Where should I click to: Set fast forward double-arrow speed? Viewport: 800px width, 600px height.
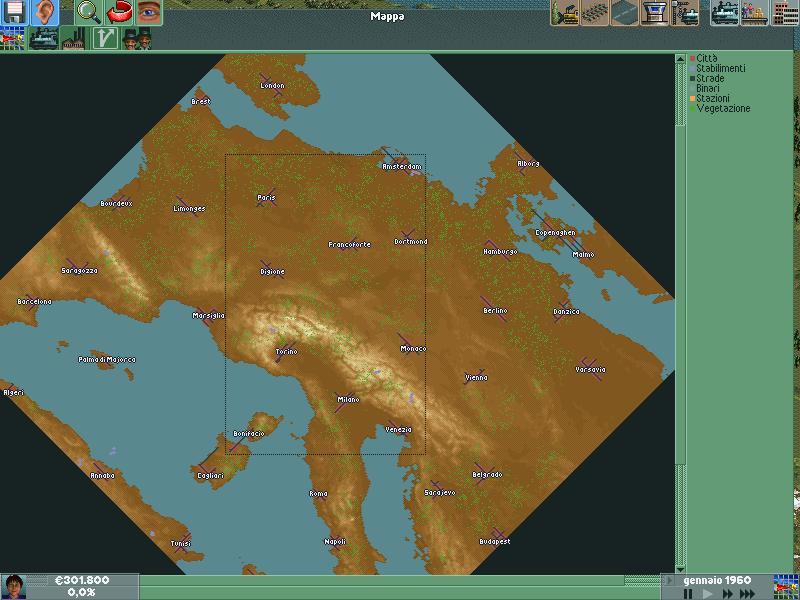[727, 594]
